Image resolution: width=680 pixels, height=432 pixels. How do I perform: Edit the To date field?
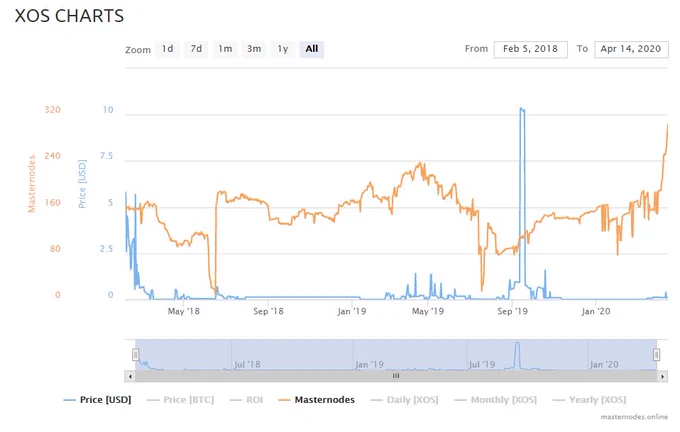631,49
